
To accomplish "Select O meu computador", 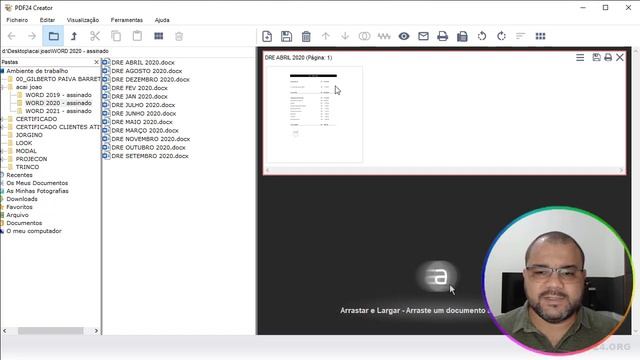I will click(x=34, y=231).
